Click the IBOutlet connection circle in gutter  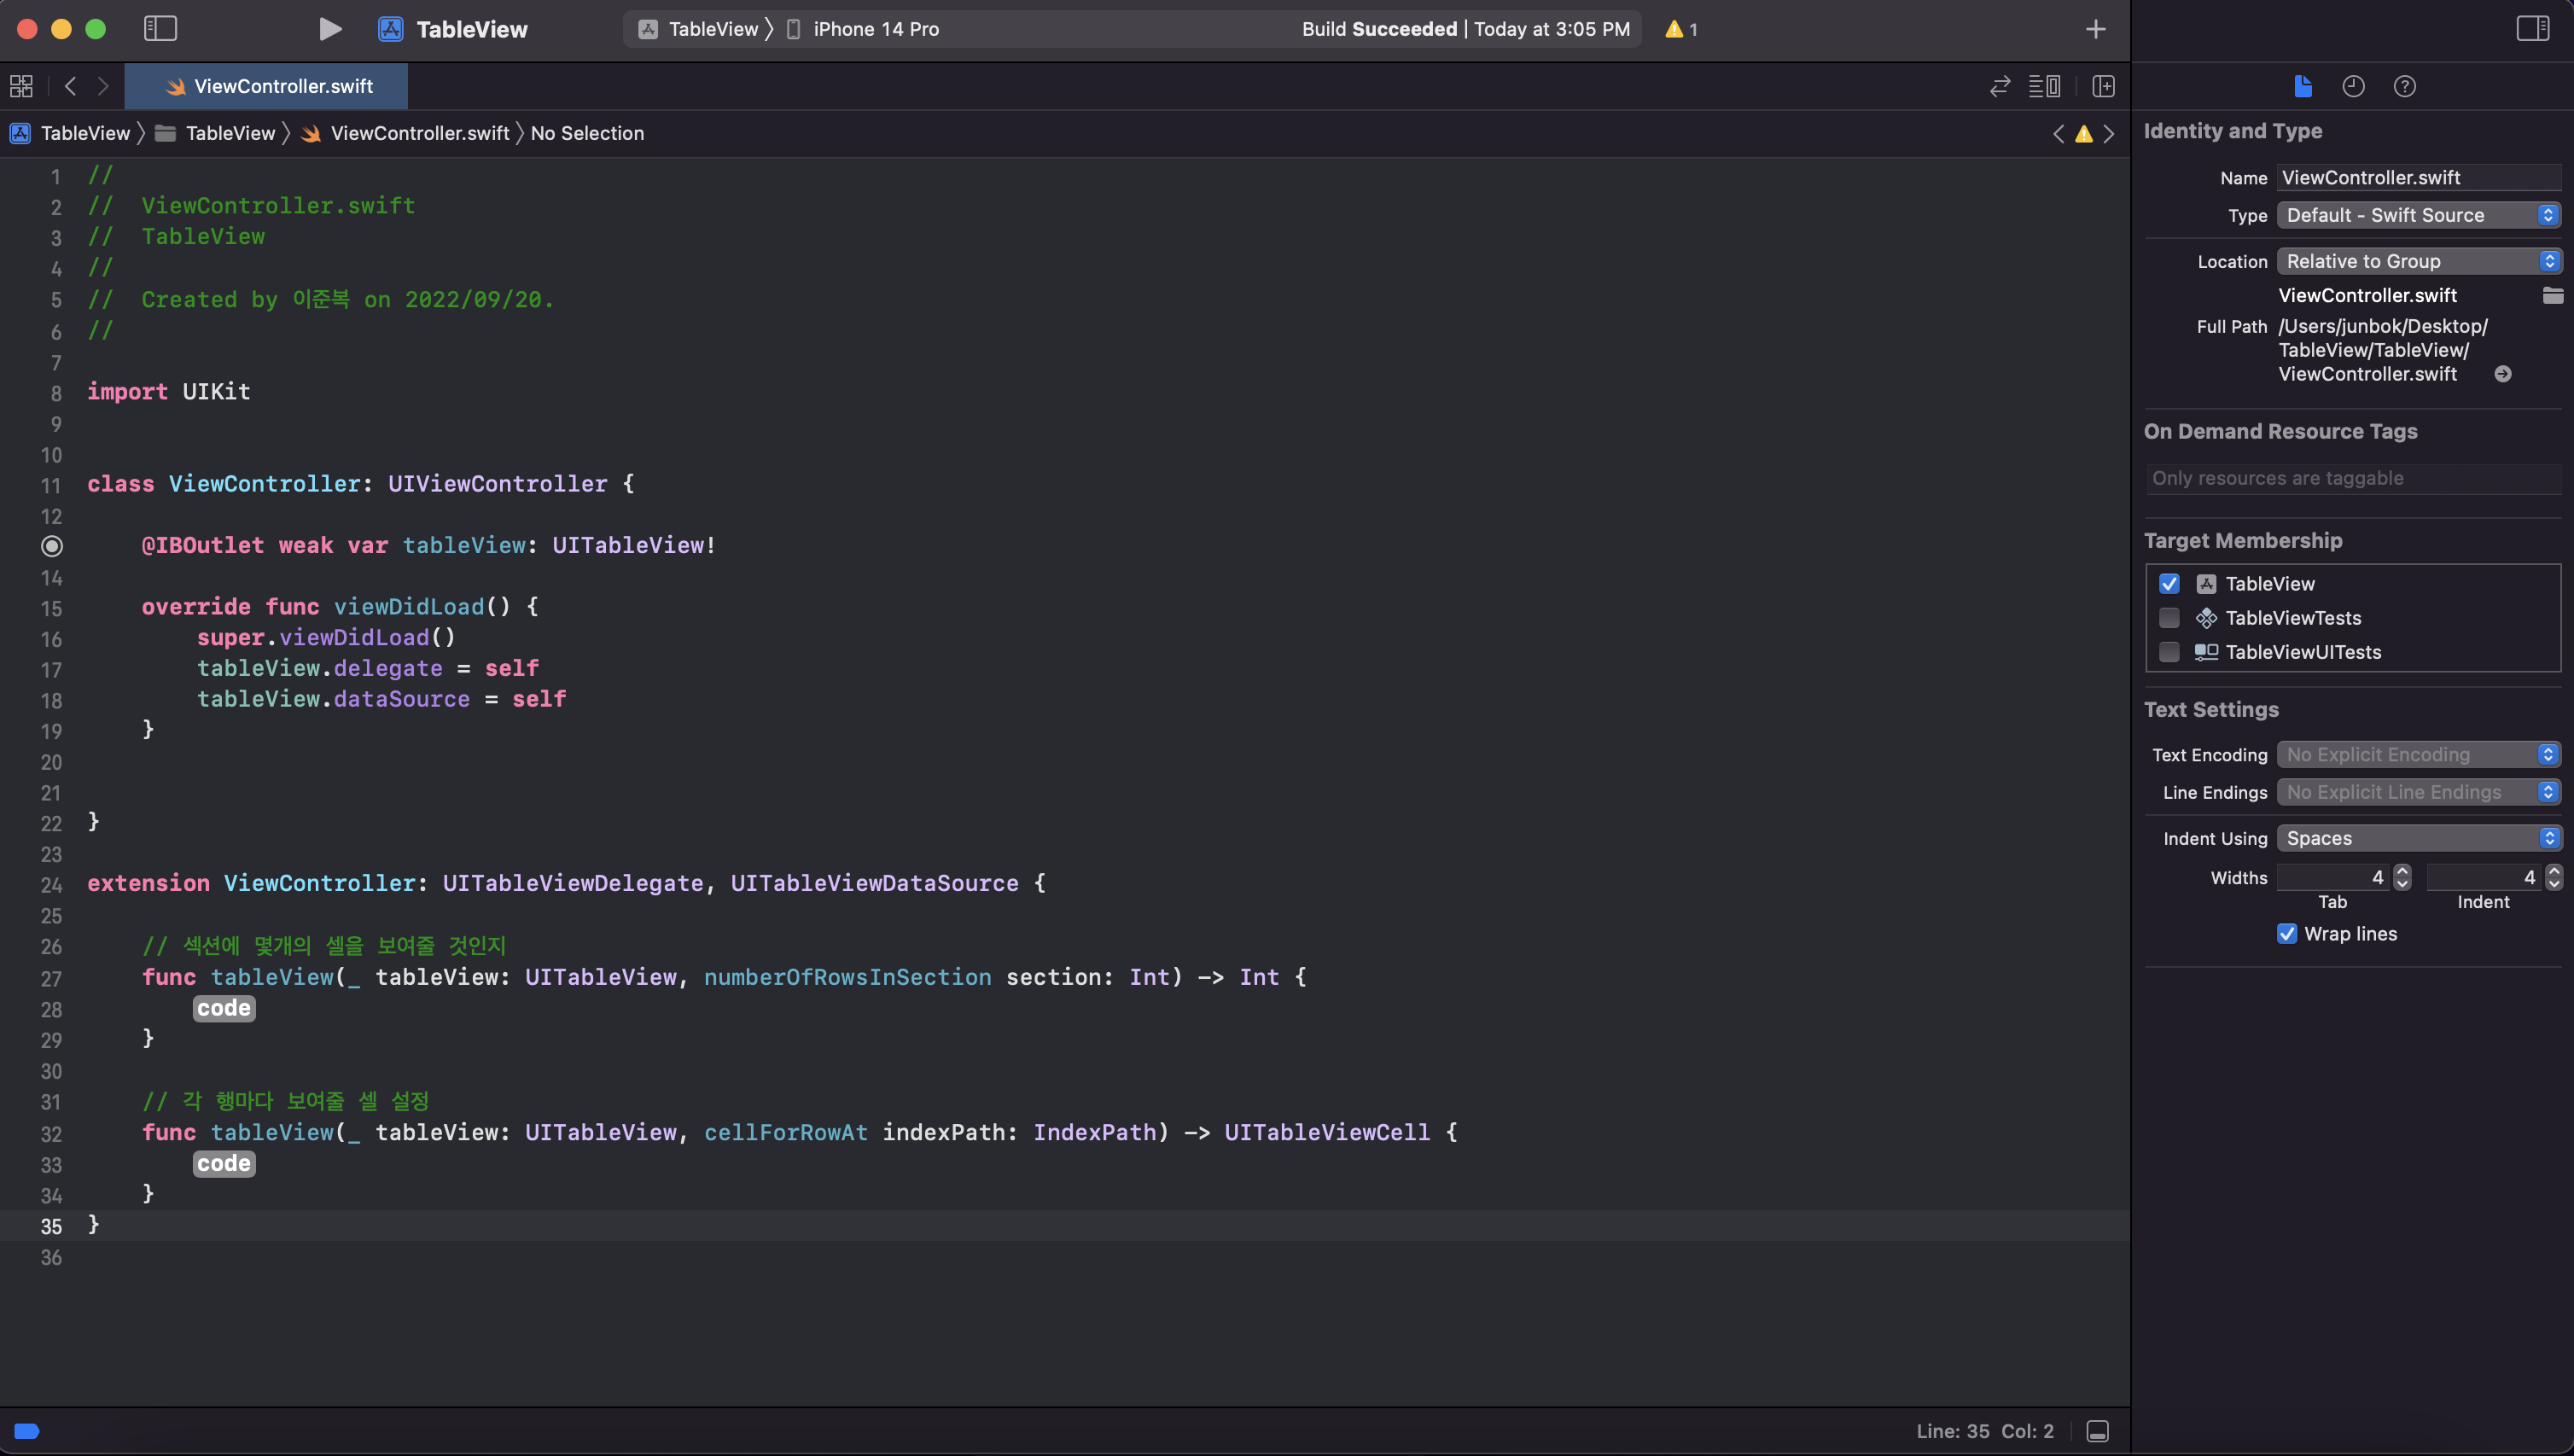point(52,546)
